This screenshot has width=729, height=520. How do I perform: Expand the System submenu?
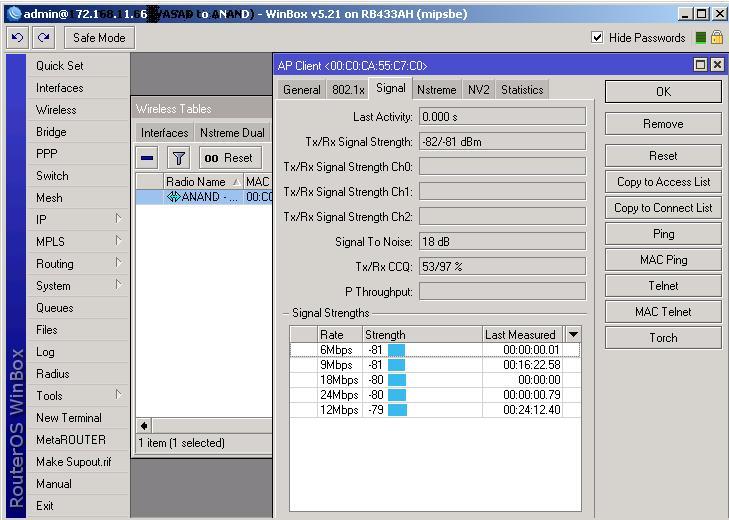click(x=119, y=285)
